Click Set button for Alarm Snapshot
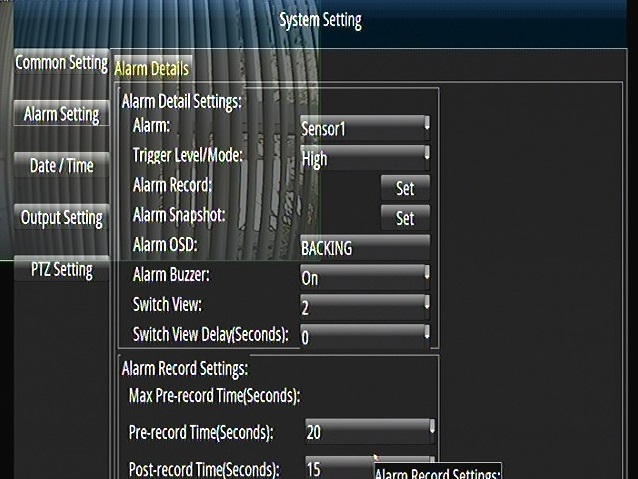The image size is (638, 479). 405,218
